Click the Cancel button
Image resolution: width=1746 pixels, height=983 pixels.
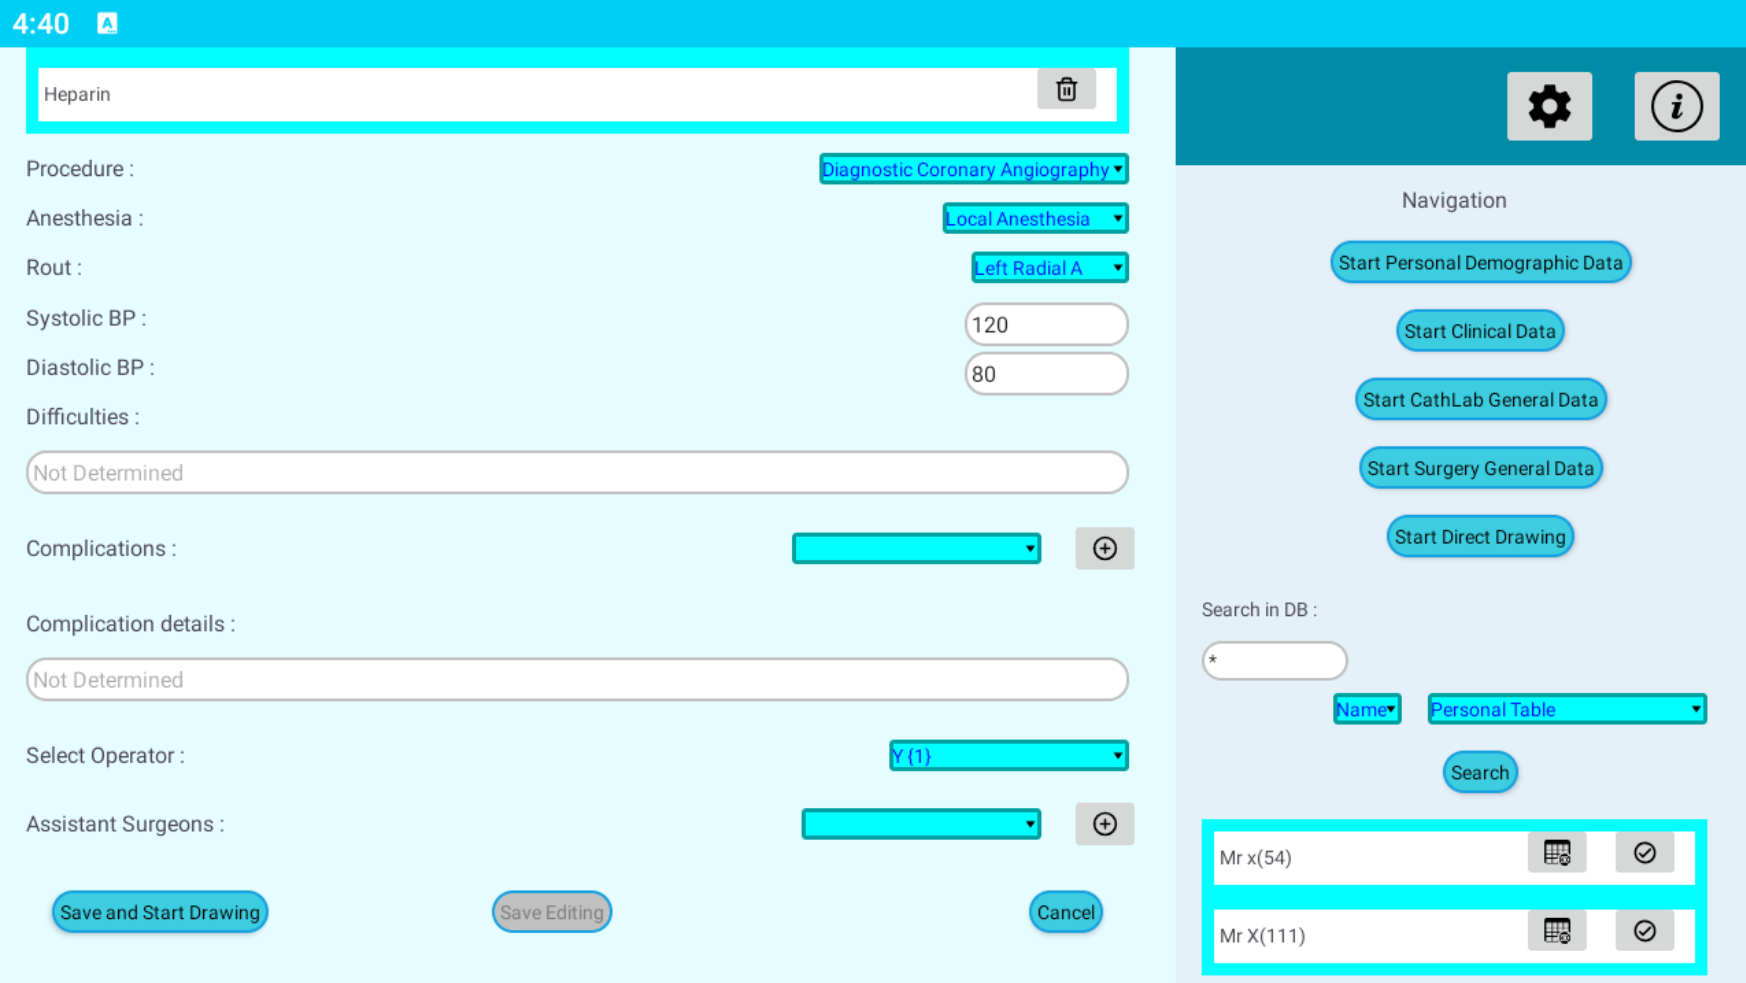pos(1065,912)
